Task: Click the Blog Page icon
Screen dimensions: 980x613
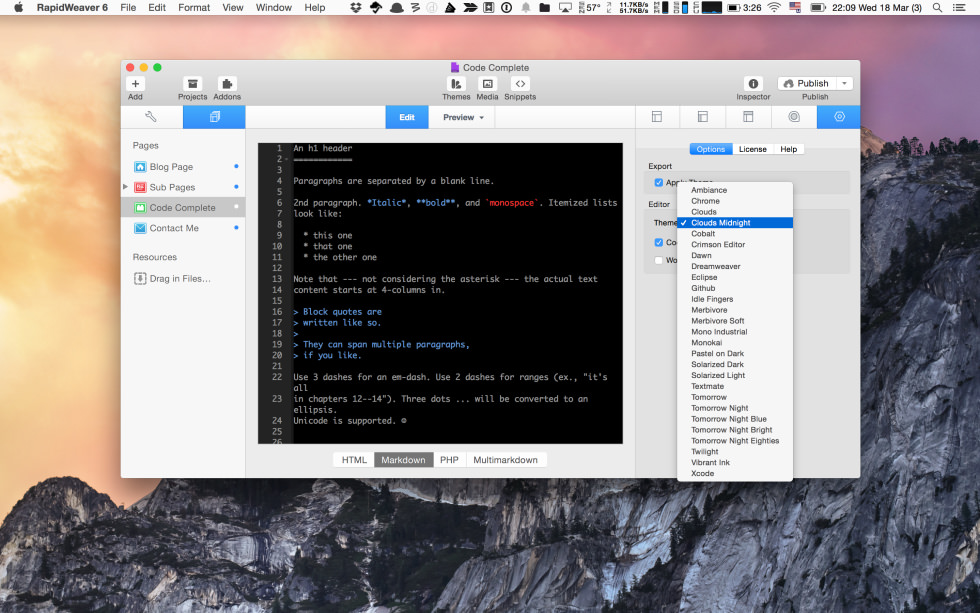Action: click(x=140, y=167)
